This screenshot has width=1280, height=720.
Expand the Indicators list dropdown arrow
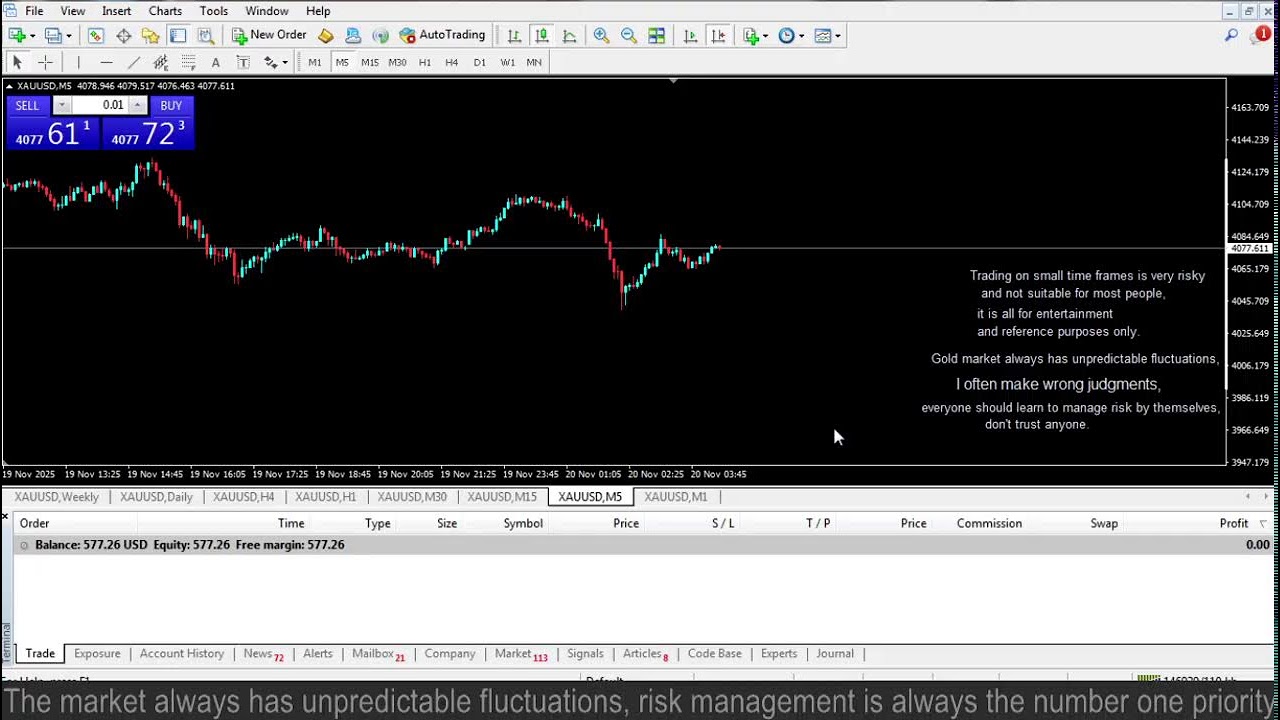[x=765, y=36]
